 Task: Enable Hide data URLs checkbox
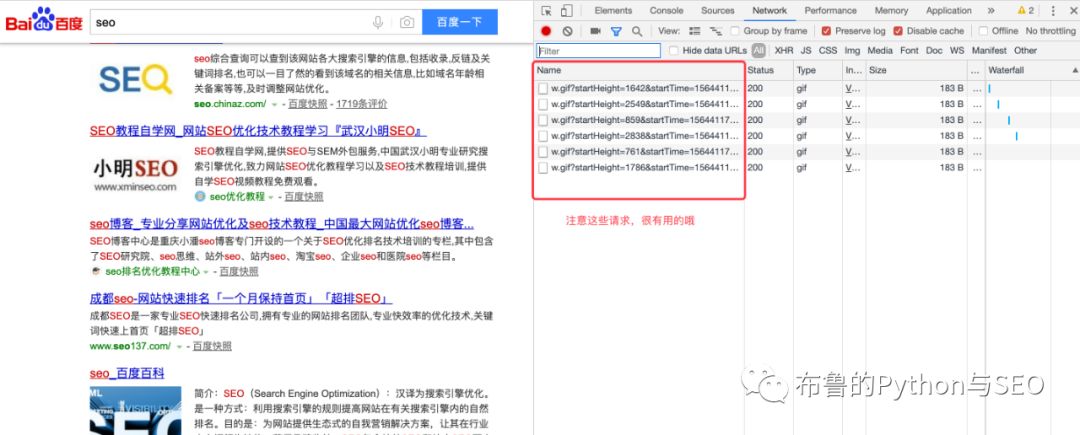(674, 50)
